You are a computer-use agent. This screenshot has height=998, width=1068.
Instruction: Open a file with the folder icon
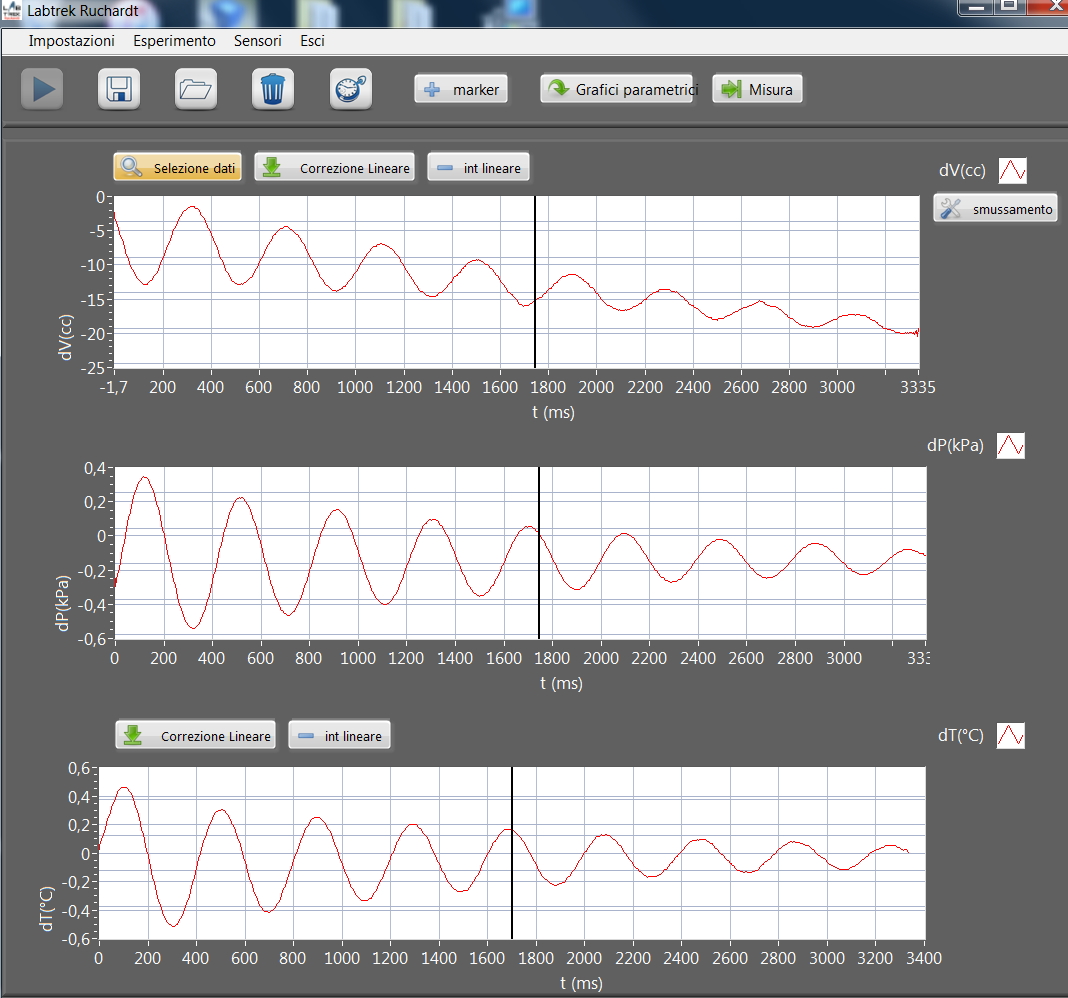pos(196,89)
